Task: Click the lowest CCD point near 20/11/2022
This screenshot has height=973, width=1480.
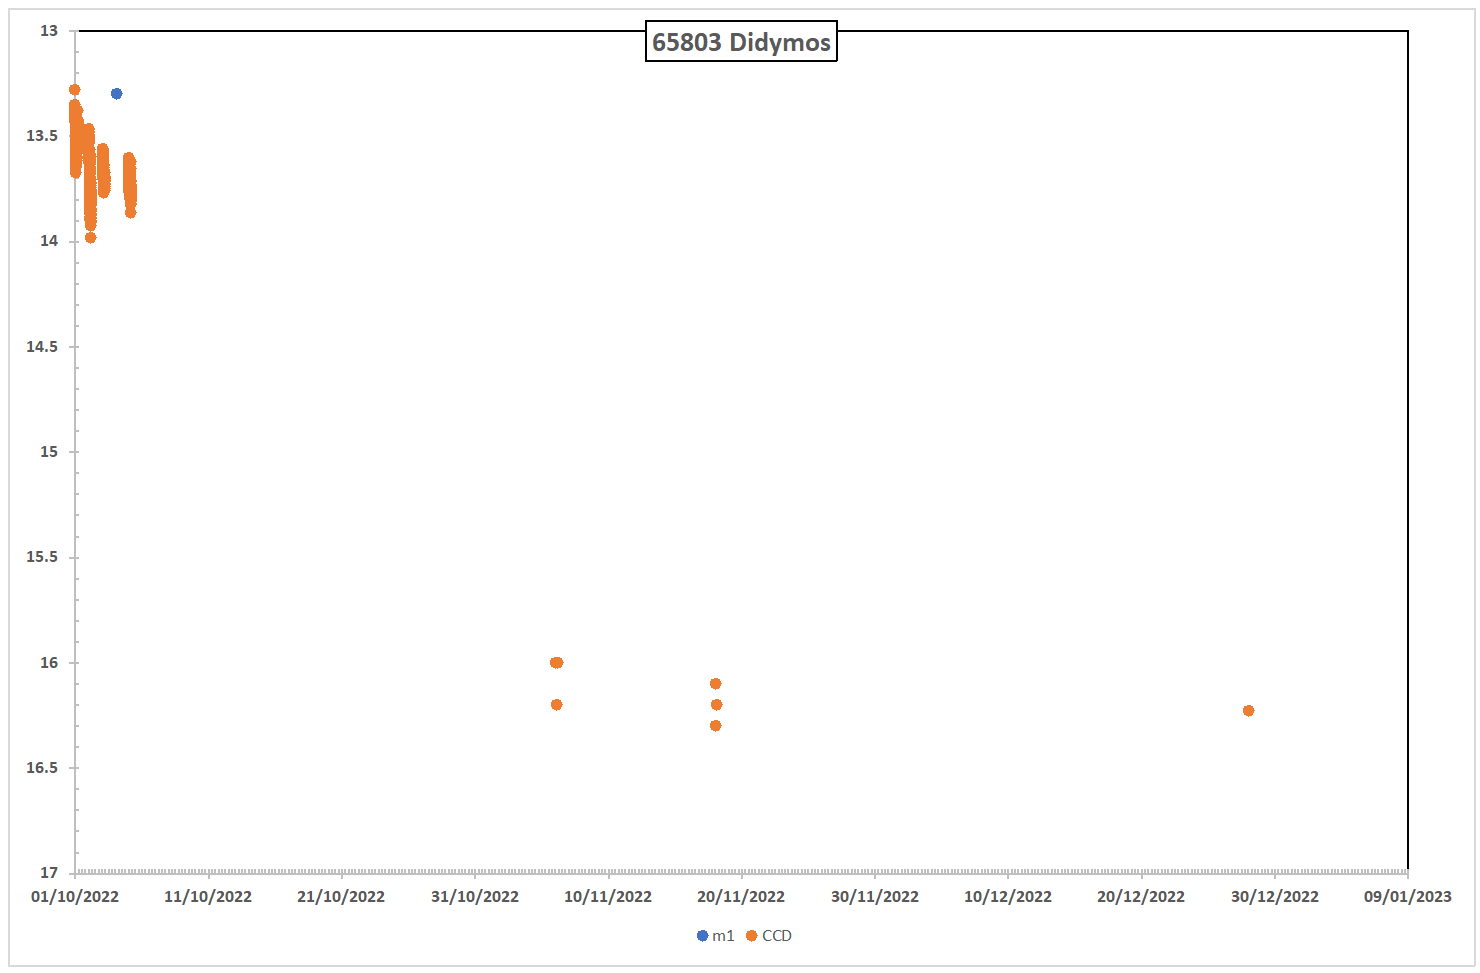Action: pyautogui.click(x=715, y=726)
